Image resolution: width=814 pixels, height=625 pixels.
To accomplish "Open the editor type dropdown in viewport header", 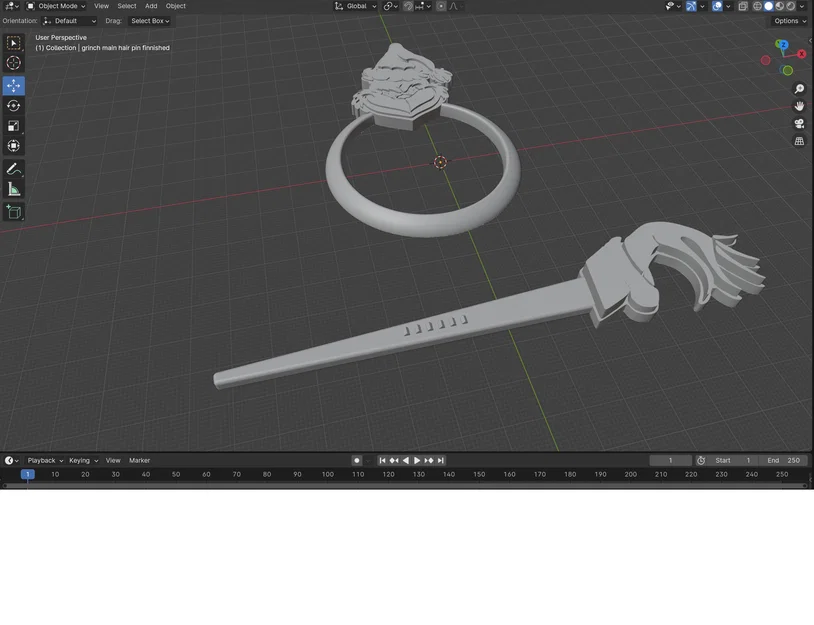I will coord(11,6).
